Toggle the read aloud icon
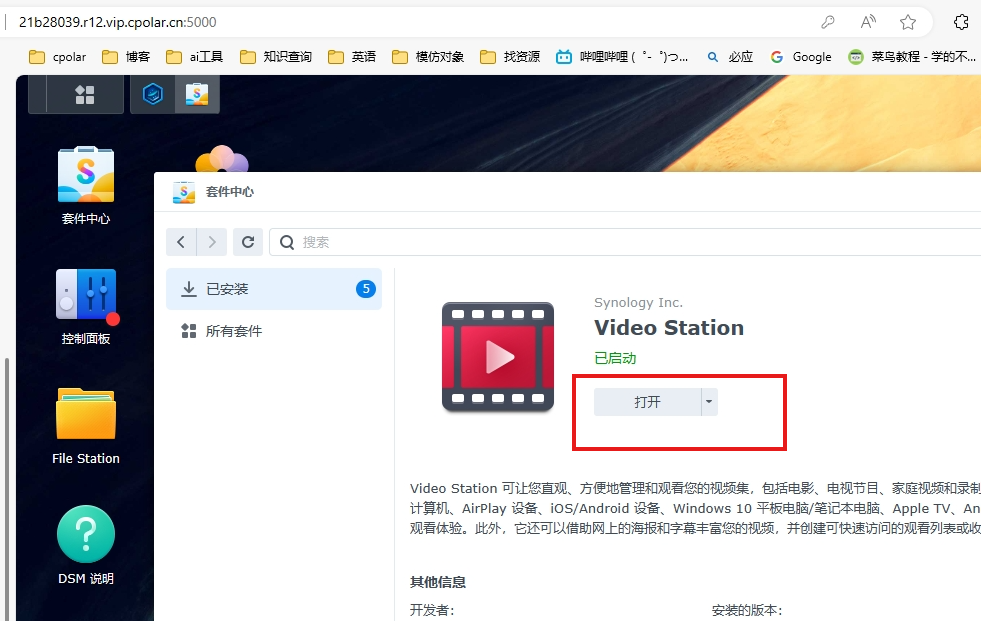Image resolution: width=981 pixels, height=621 pixels. [x=868, y=23]
